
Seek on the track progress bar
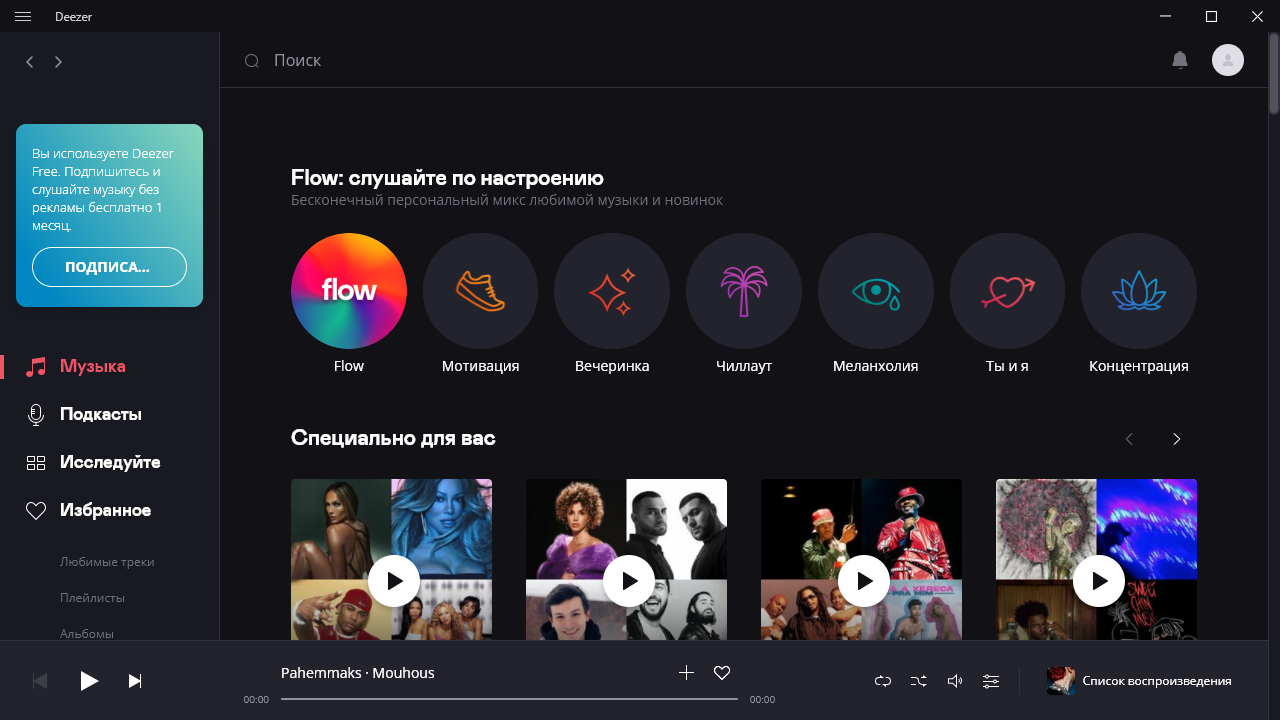pos(509,699)
